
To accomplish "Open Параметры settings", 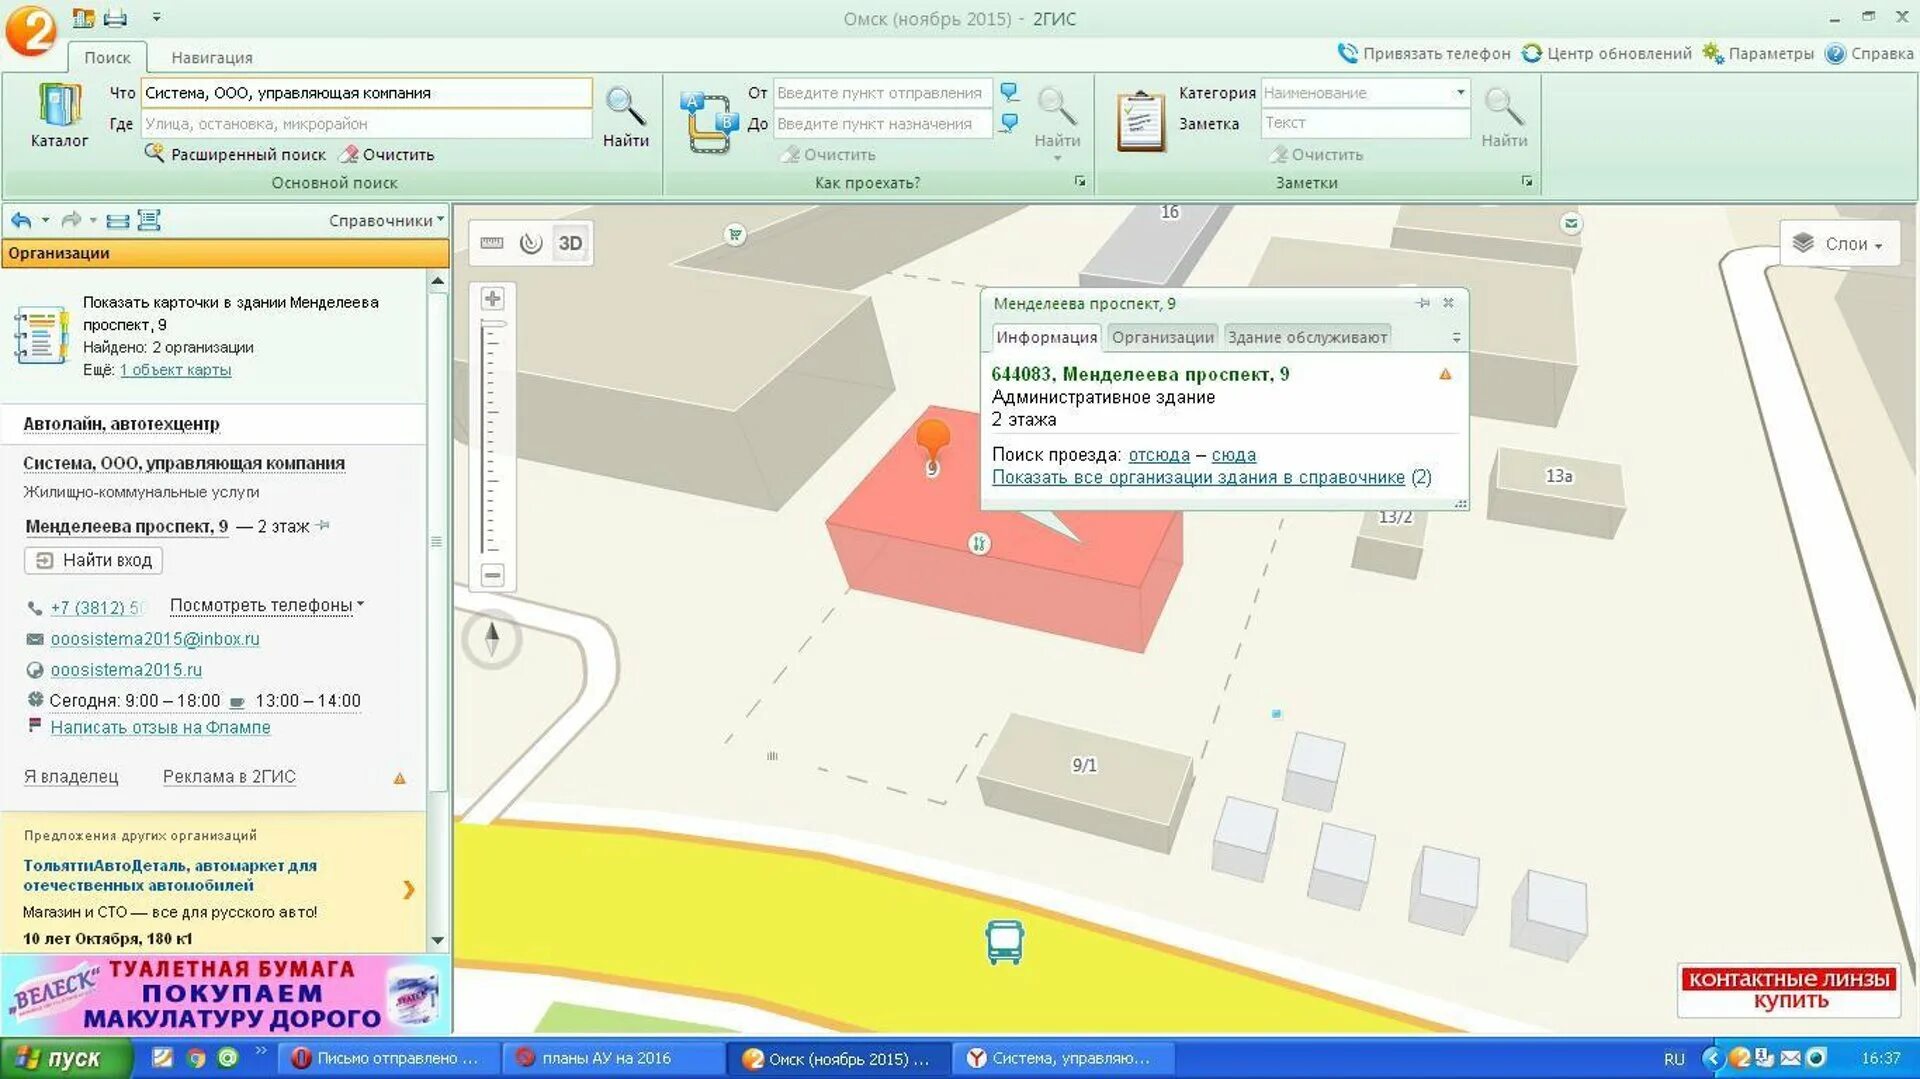I will [1758, 53].
